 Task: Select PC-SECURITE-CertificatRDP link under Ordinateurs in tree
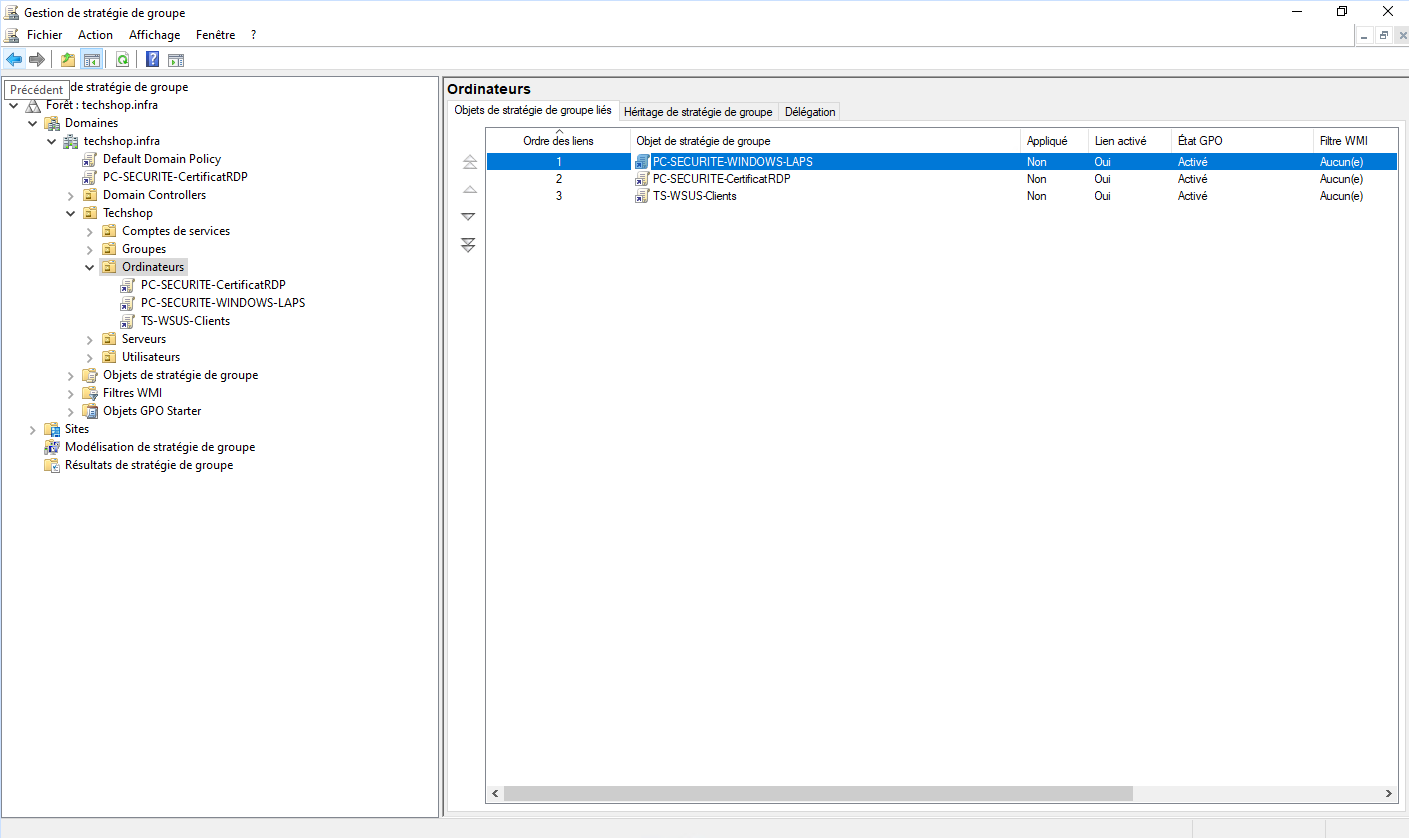tap(213, 285)
